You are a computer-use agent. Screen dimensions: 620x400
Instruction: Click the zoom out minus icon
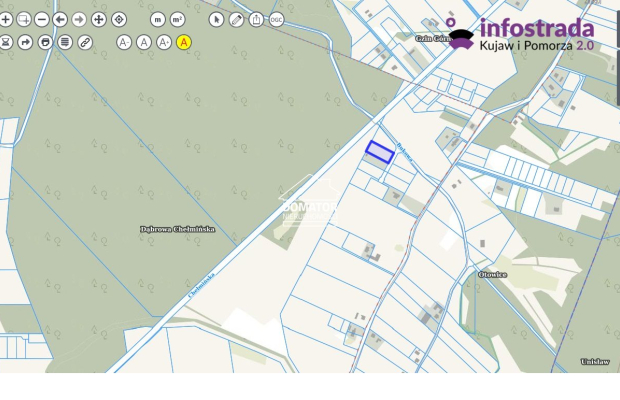(42, 19)
